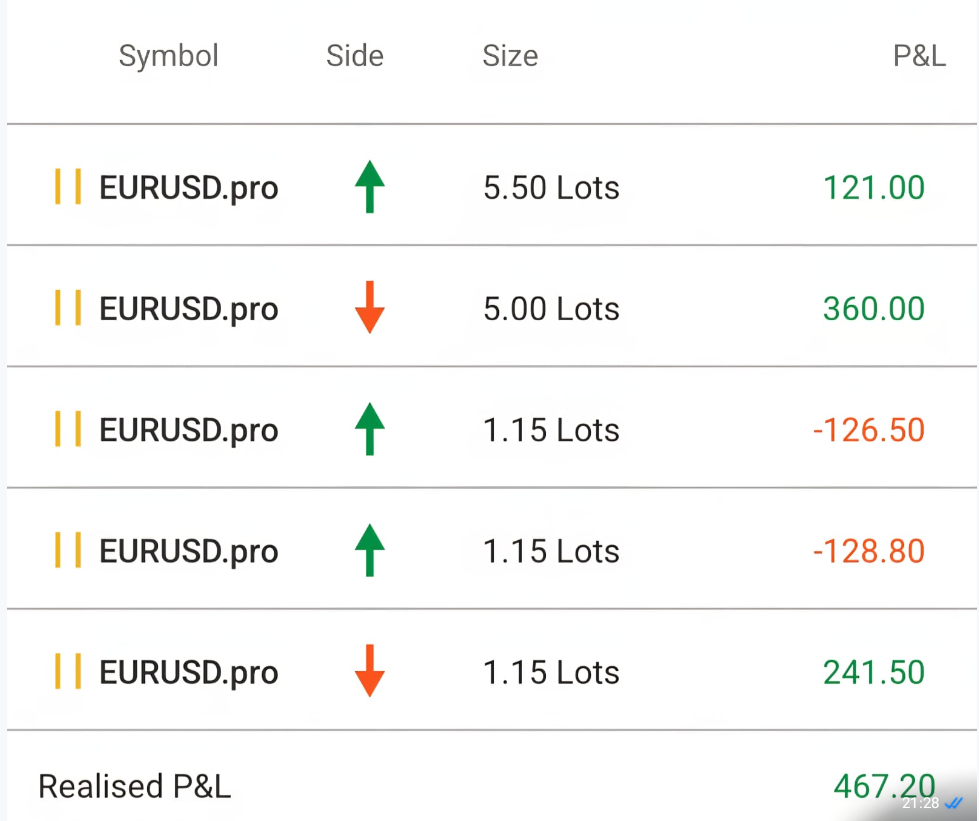Viewport: 979px width, 821px height.
Task: Click the Side column header
Action: [355, 56]
